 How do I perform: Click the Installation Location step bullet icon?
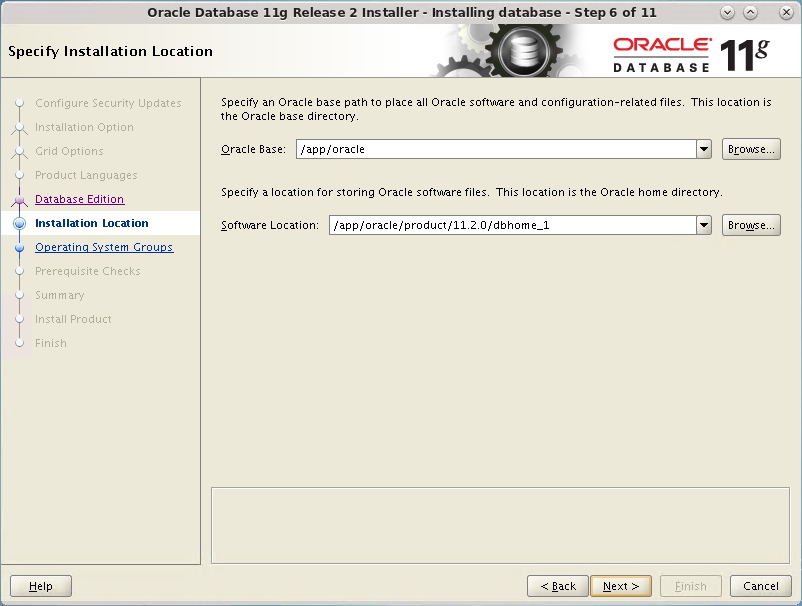pyautogui.click(x=19, y=223)
